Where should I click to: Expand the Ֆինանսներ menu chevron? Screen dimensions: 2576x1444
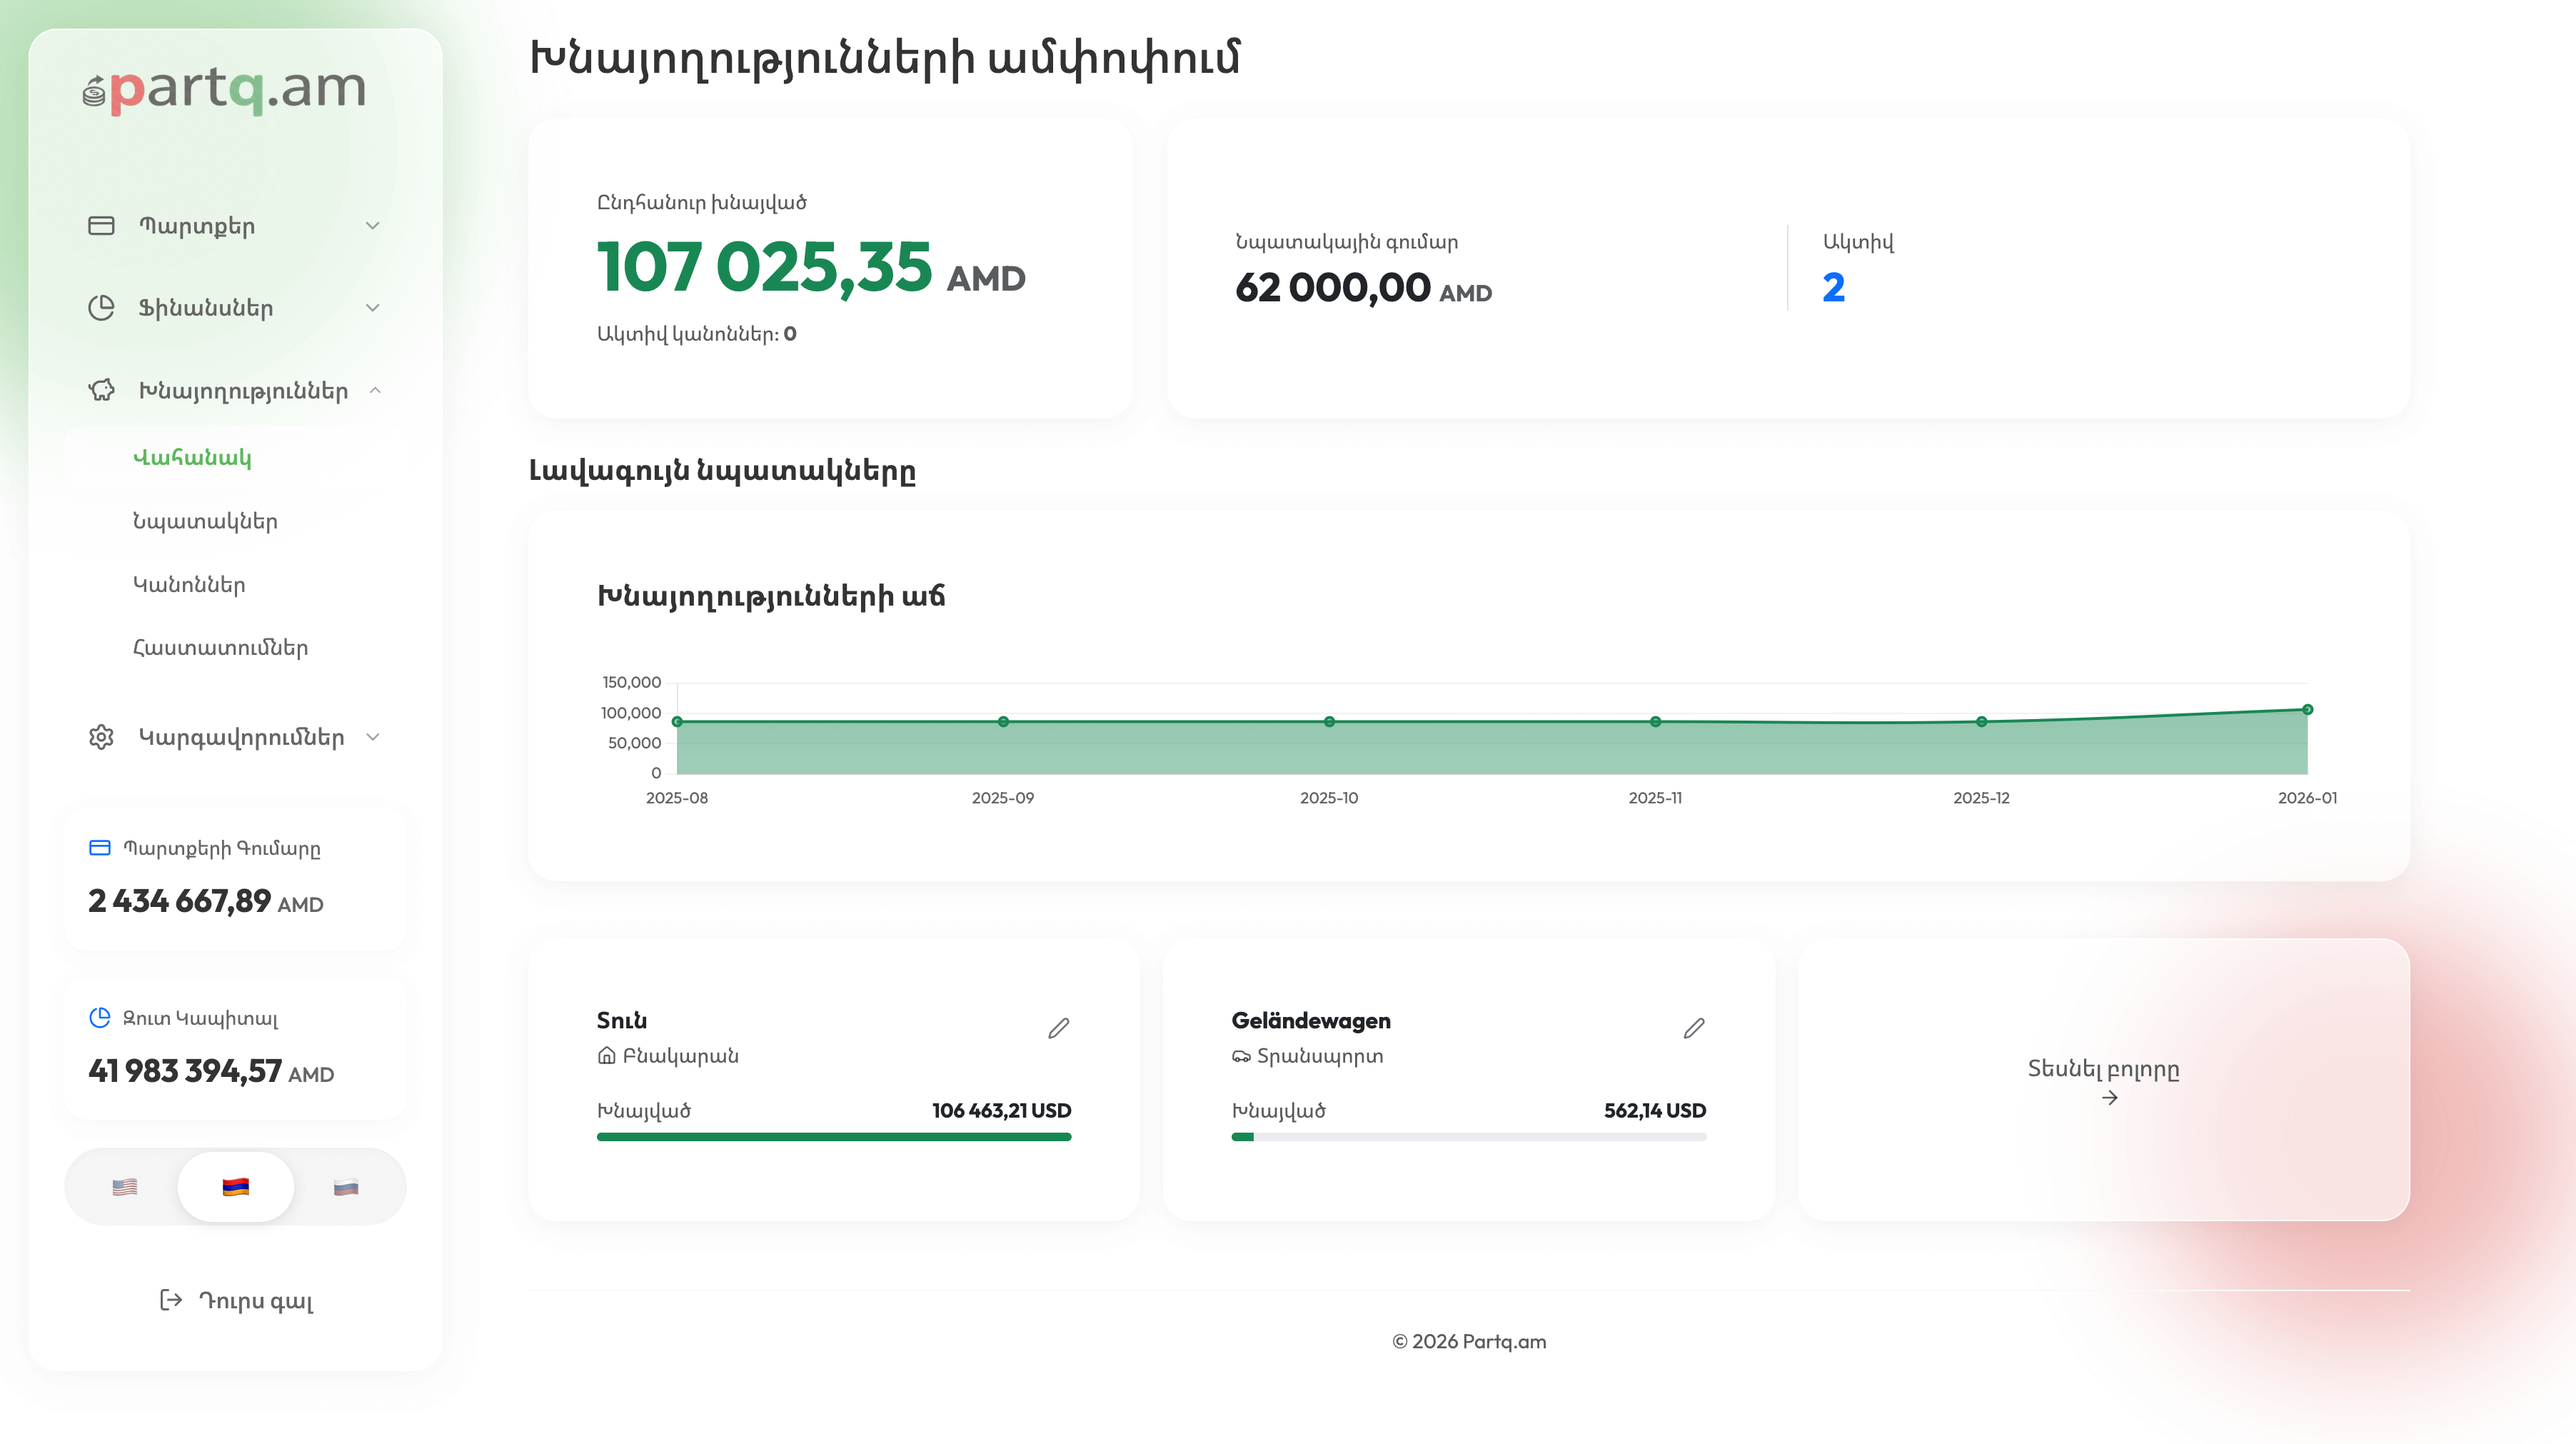373,308
